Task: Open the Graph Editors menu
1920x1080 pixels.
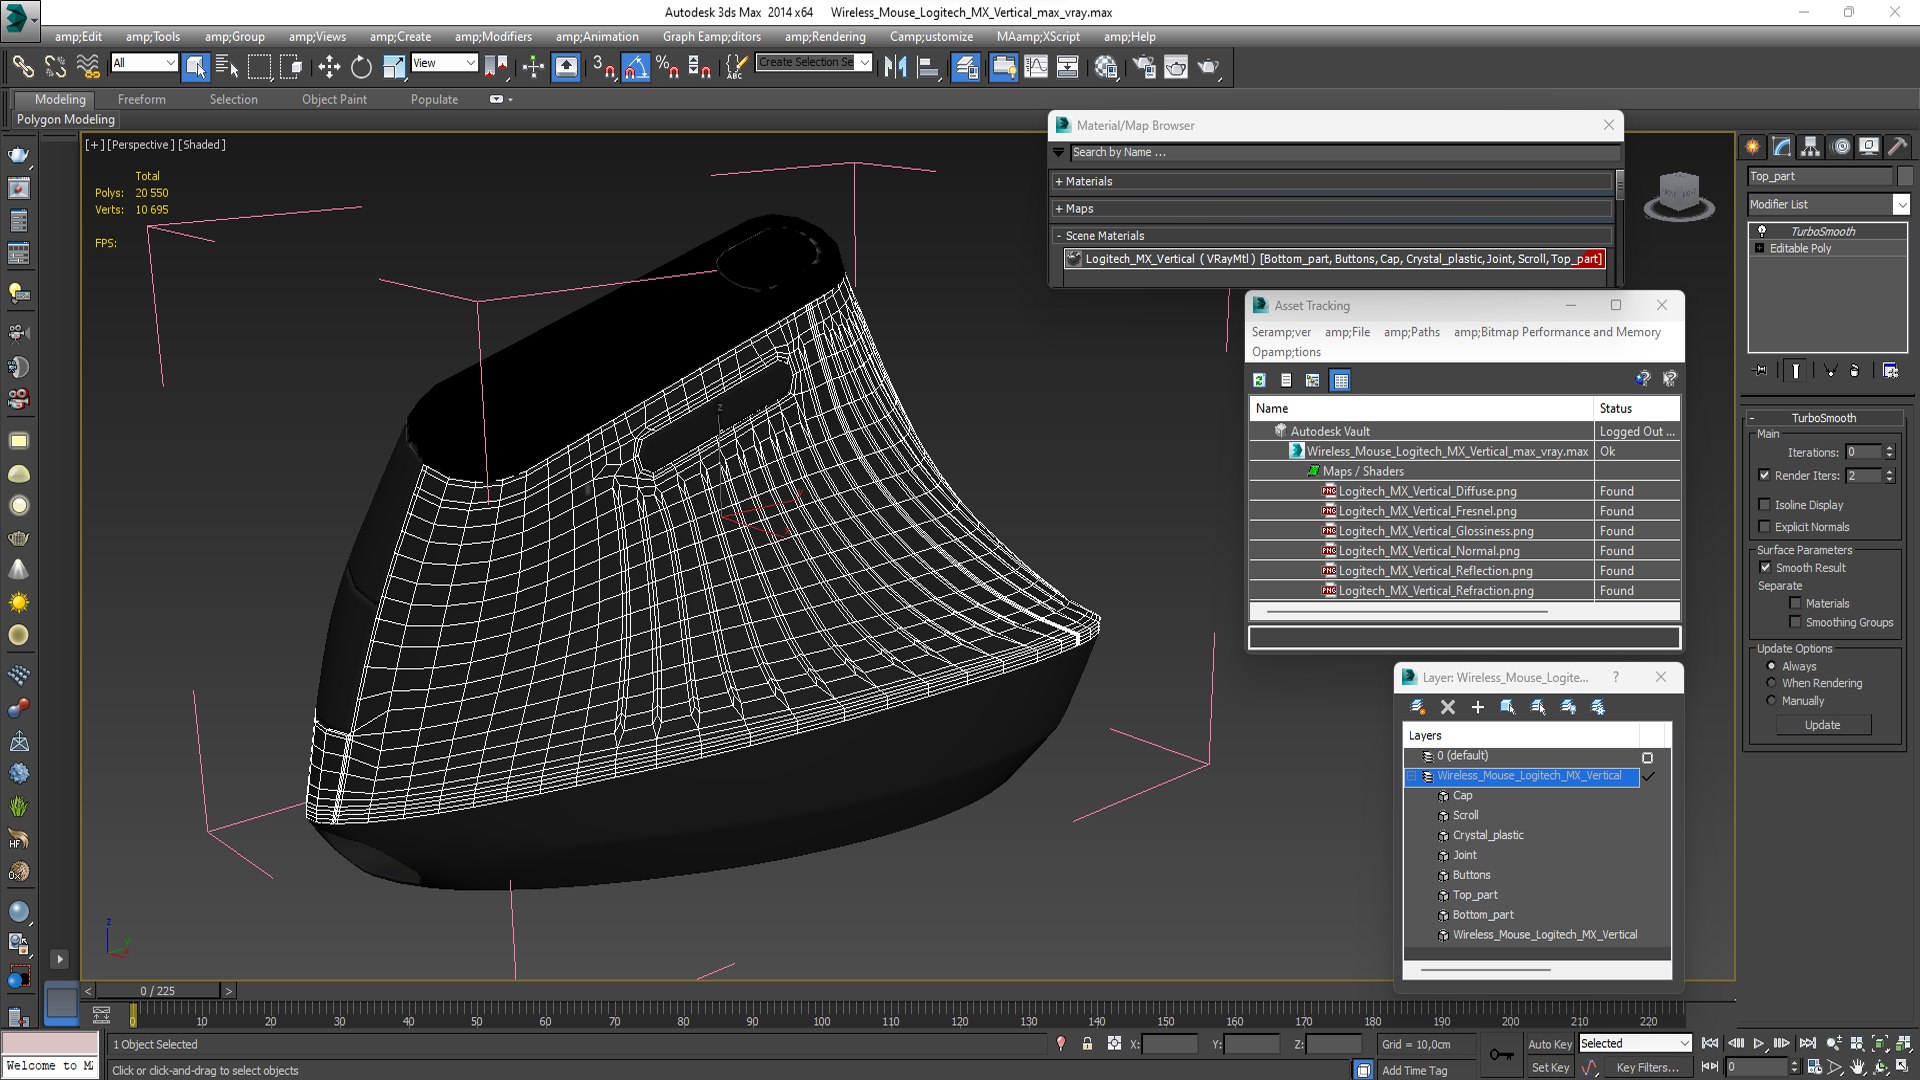Action: point(711,36)
